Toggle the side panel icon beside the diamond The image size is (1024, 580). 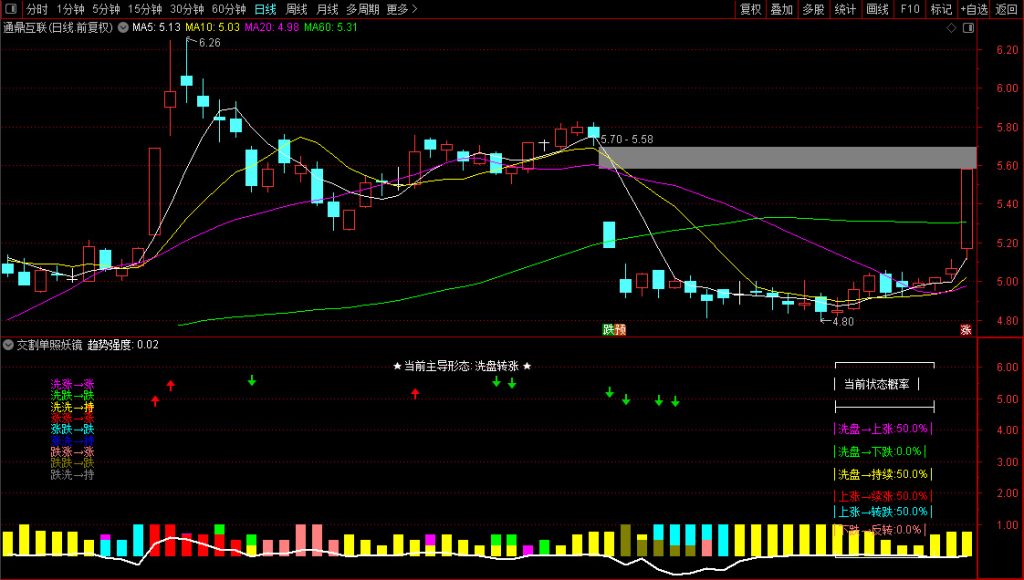tap(968, 28)
